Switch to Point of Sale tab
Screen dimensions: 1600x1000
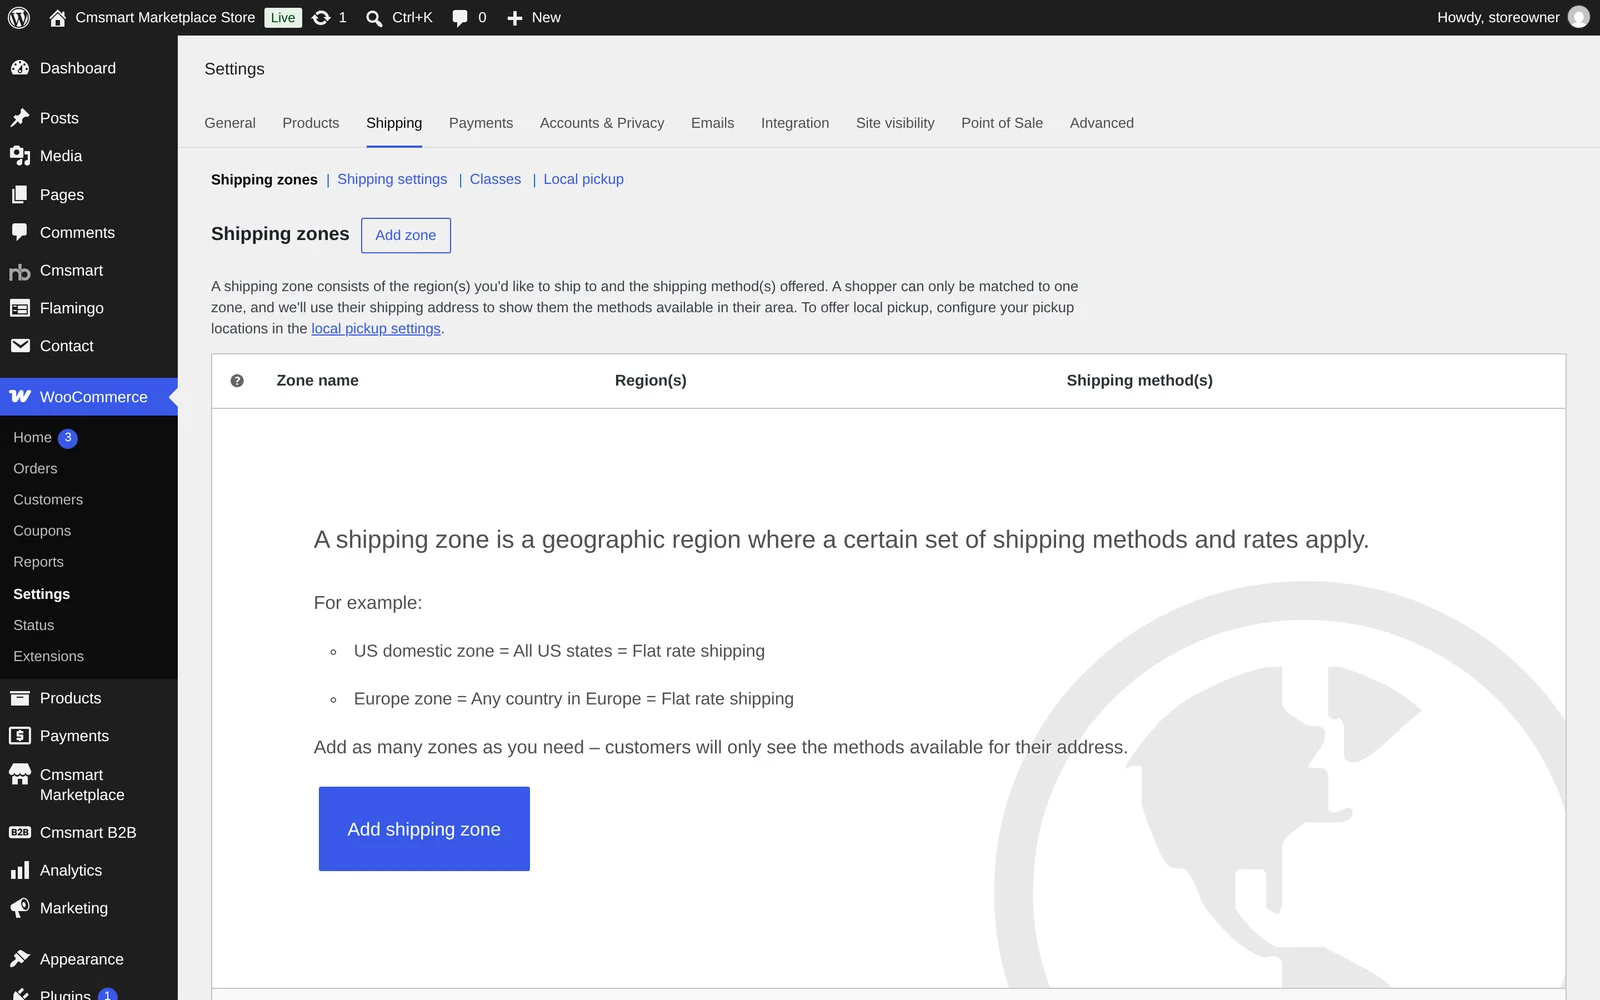pos(1002,123)
